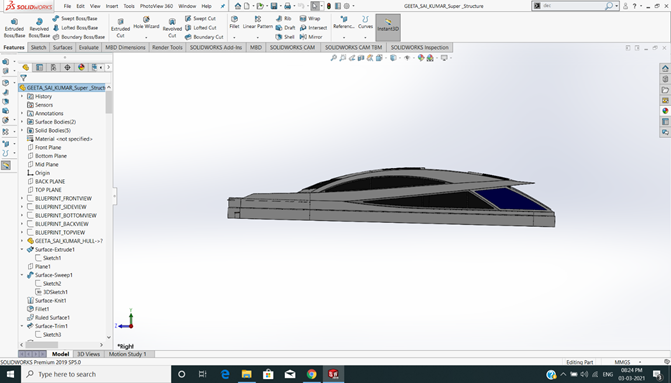The width and height of the screenshot is (671, 383).
Task: Expand the Annotations tree node
Action: pyautogui.click(x=22, y=113)
